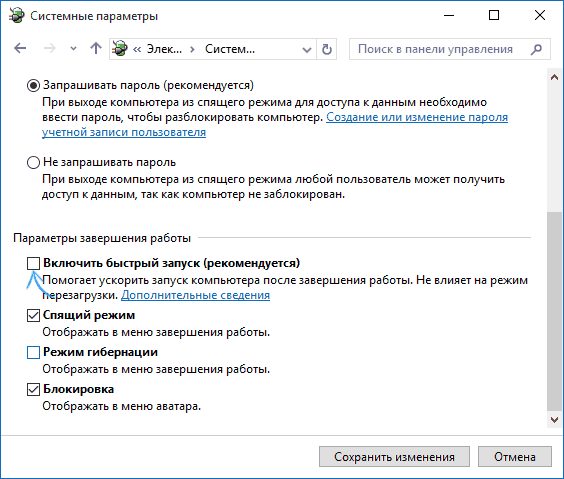This screenshot has width=564, height=479.
Task: Click the 'Сохранить изменения' button
Action: coord(394,457)
